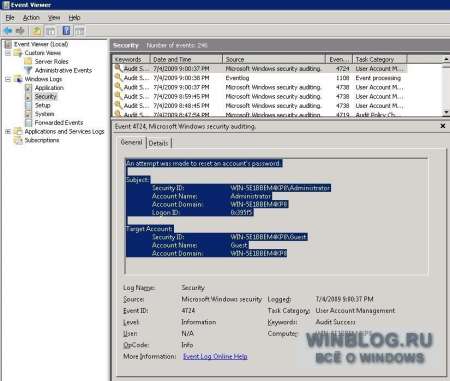
Task: Select the Application log
Action: (49, 88)
